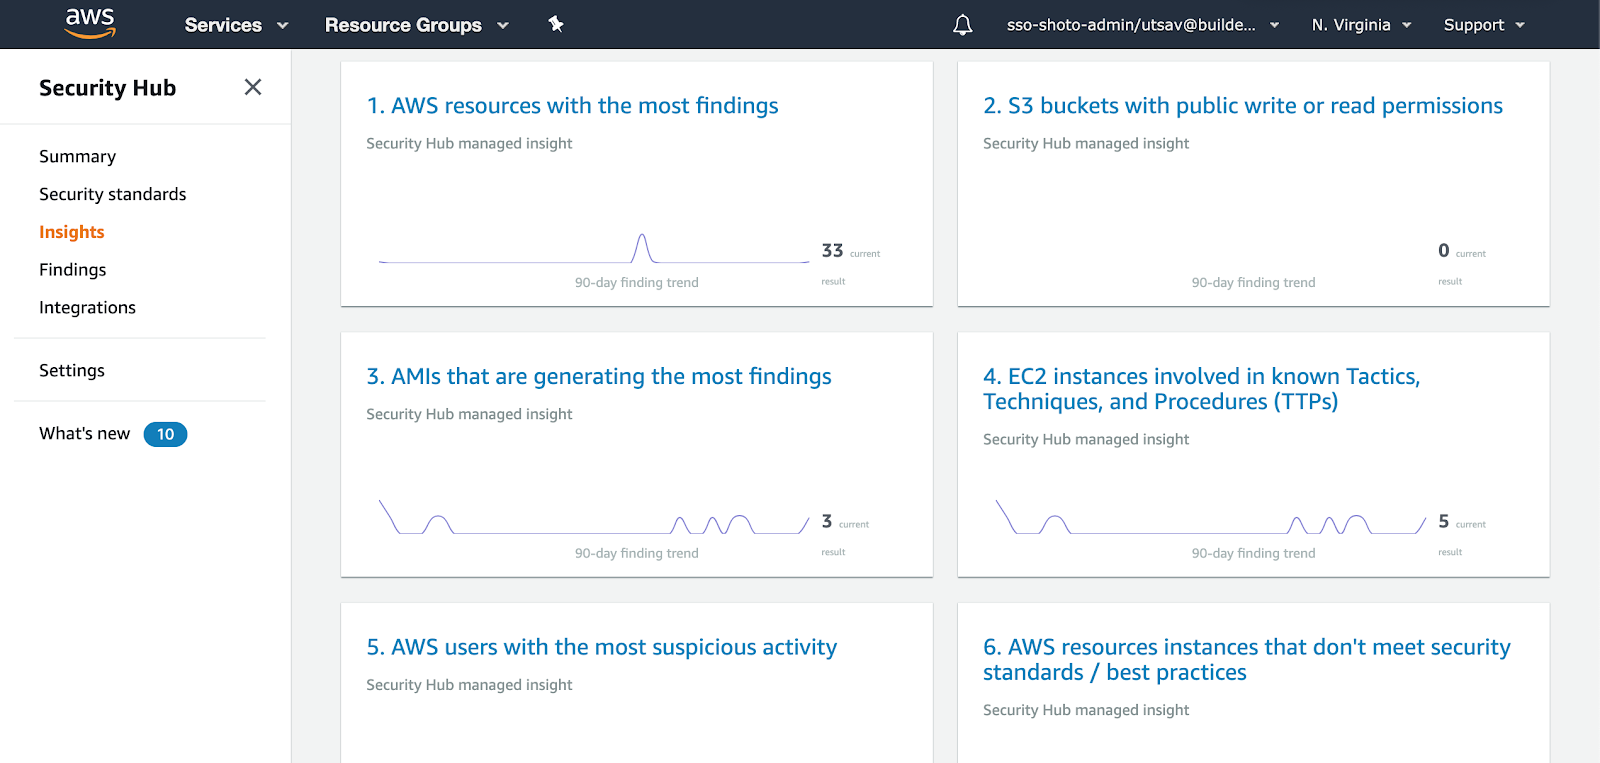Go to Summary in the sidebar
Viewport: 1600px width, 763px height.
pos(77,156)
